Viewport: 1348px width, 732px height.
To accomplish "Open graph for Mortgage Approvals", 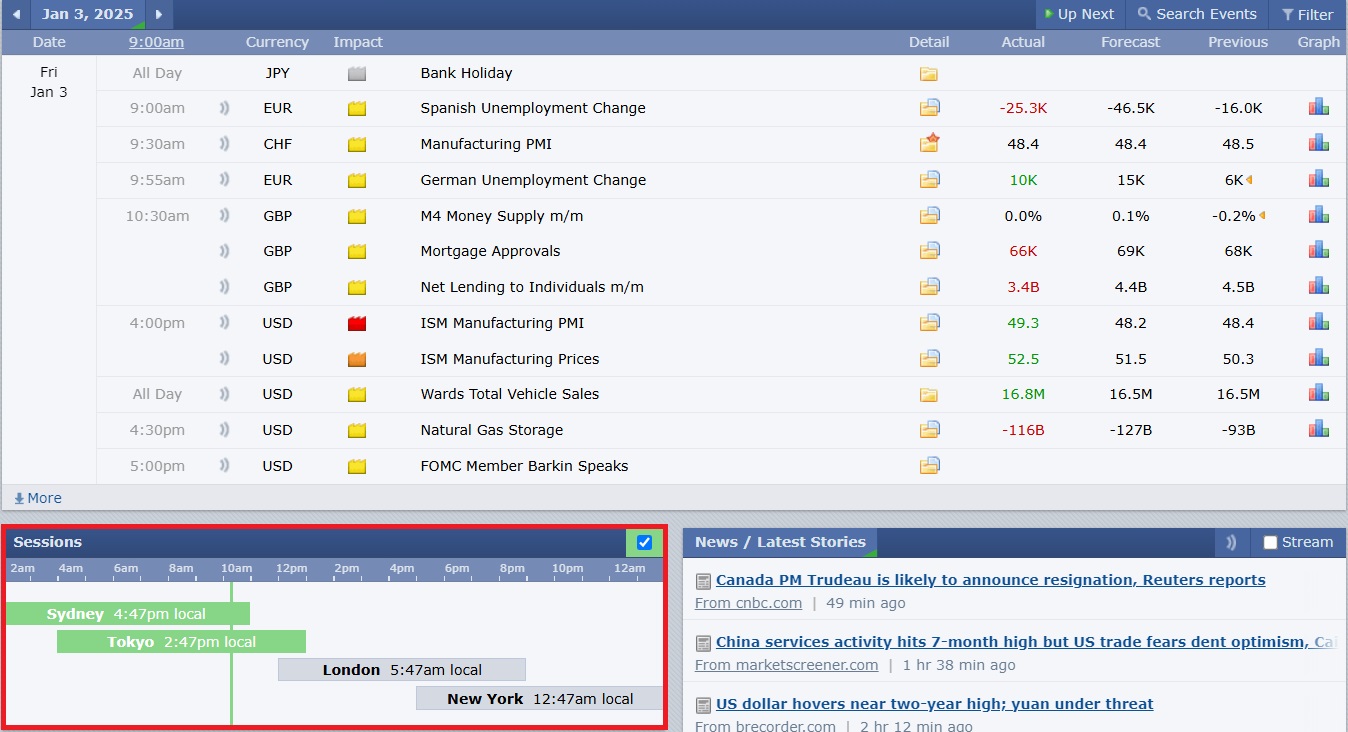I will pos(1319,250).
